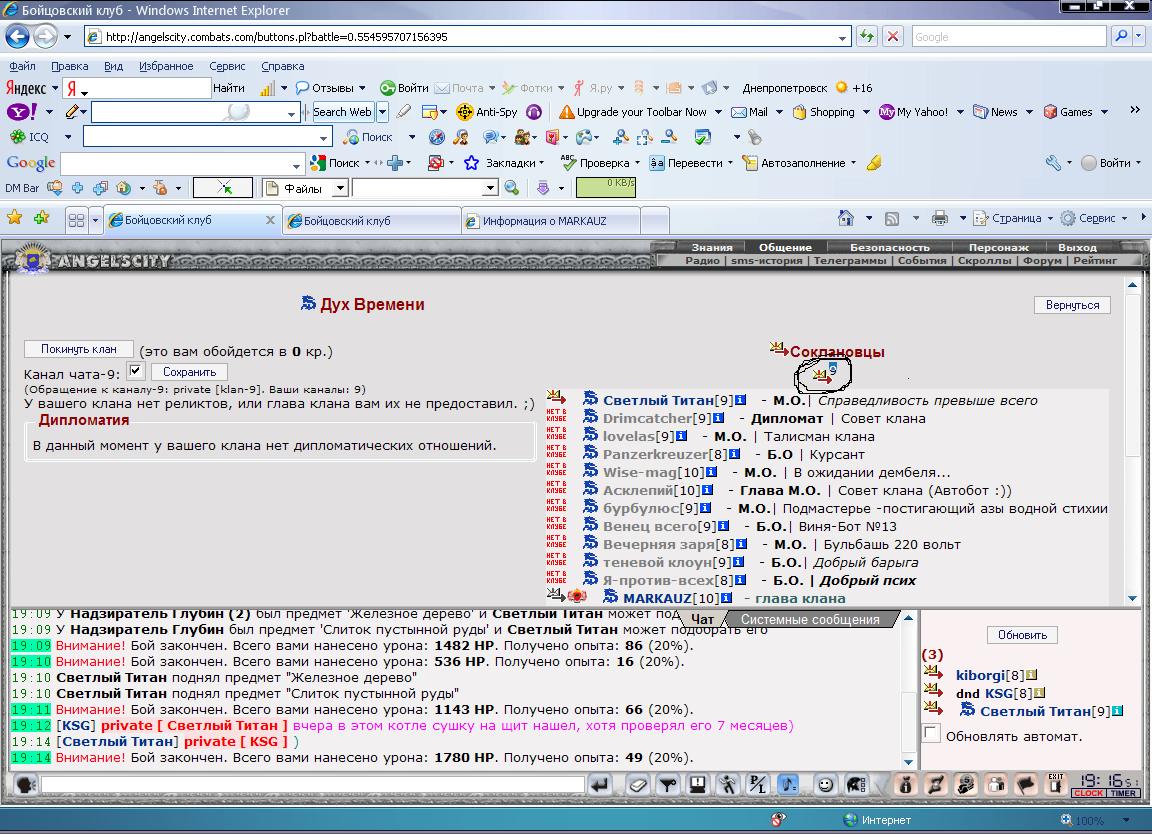Open the ICQ toolbar search dropdown
Screen dimensions: 1152x834
click(x=323, y=137)
